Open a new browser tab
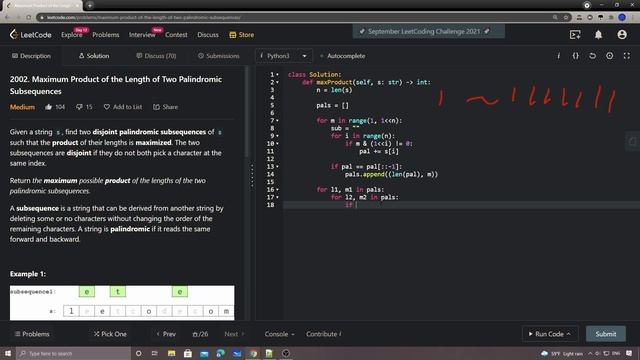Viewport: 640px width, 360px height. click(90, 5)
